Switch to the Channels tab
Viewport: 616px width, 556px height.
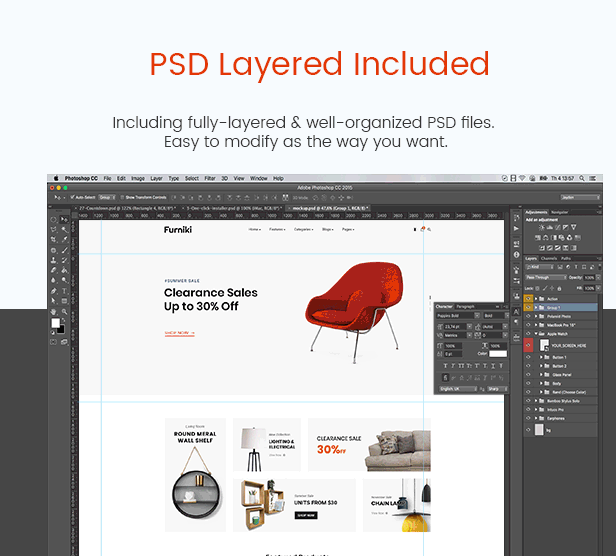click(549, 259)
